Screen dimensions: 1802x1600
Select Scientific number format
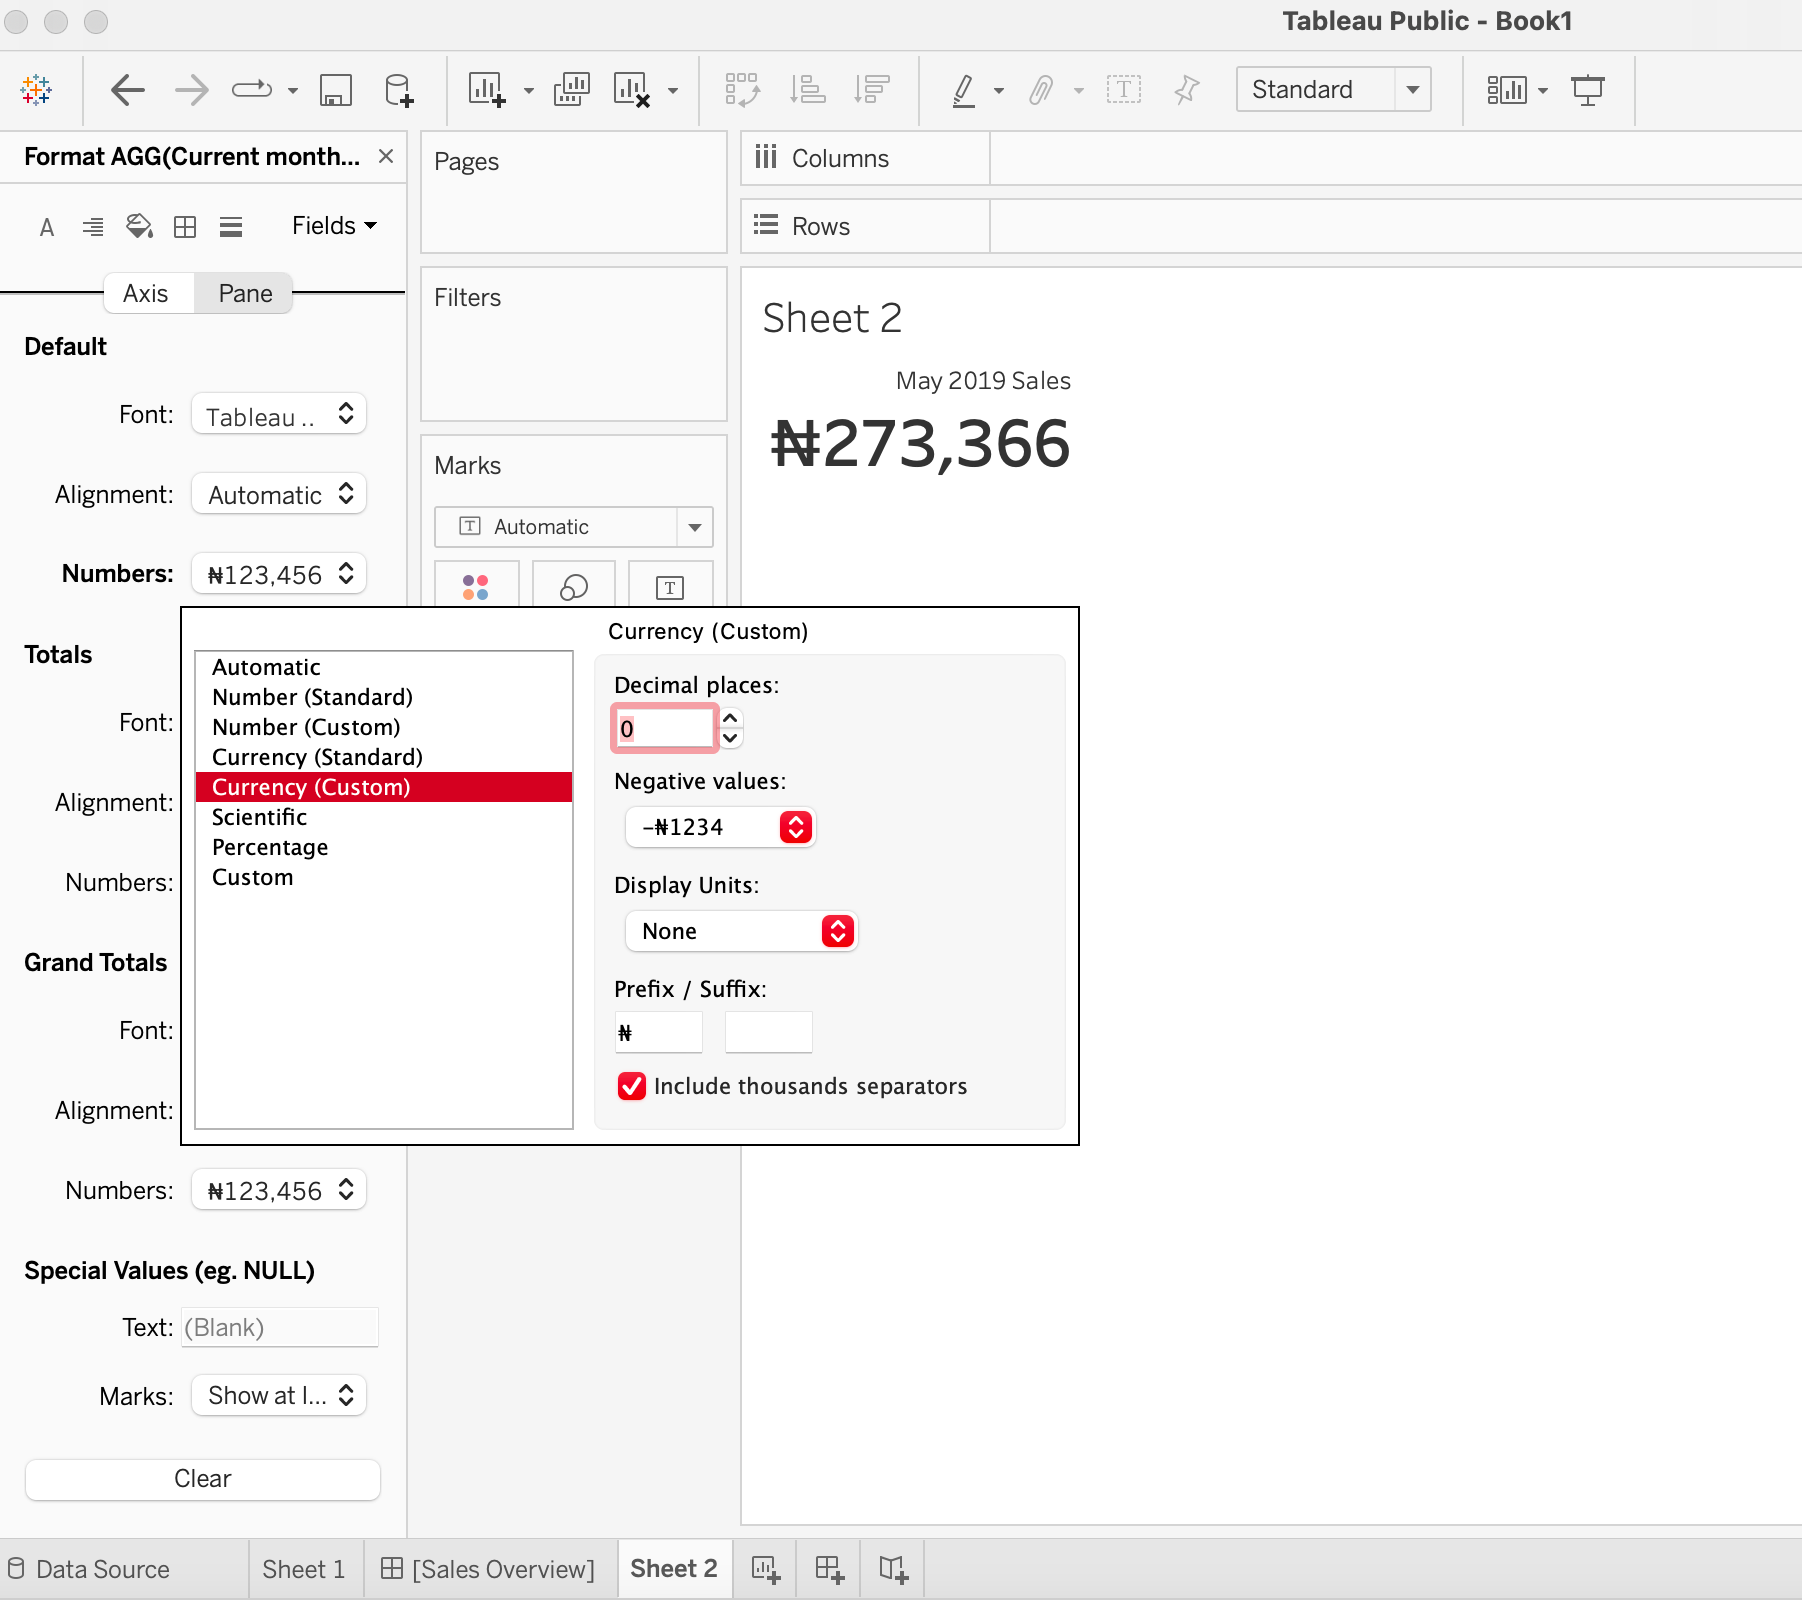(x=384, y=817)
